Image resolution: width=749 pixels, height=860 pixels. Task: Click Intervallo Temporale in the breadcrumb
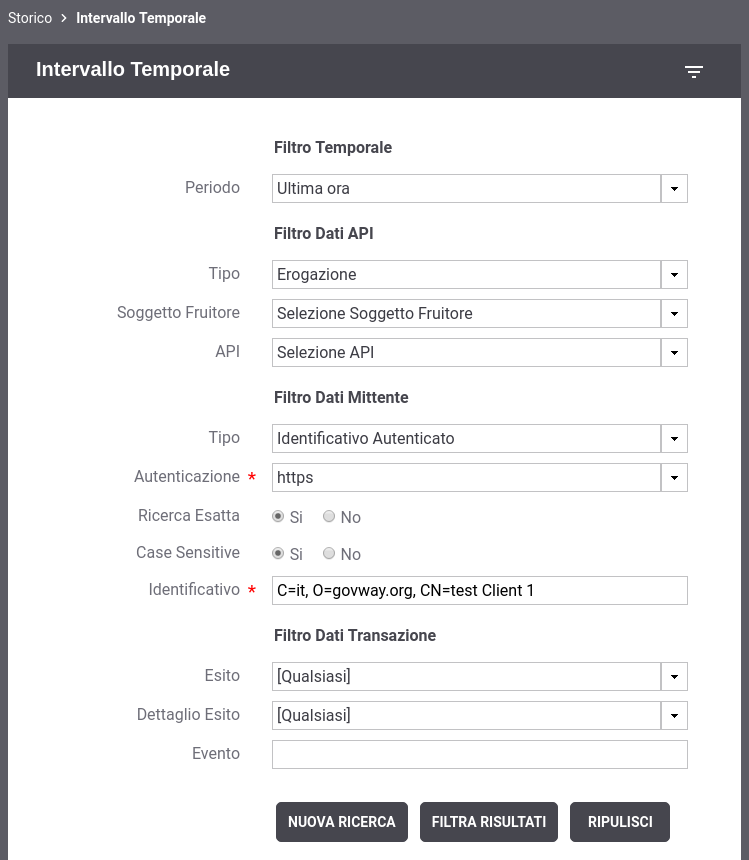point(141,18)
